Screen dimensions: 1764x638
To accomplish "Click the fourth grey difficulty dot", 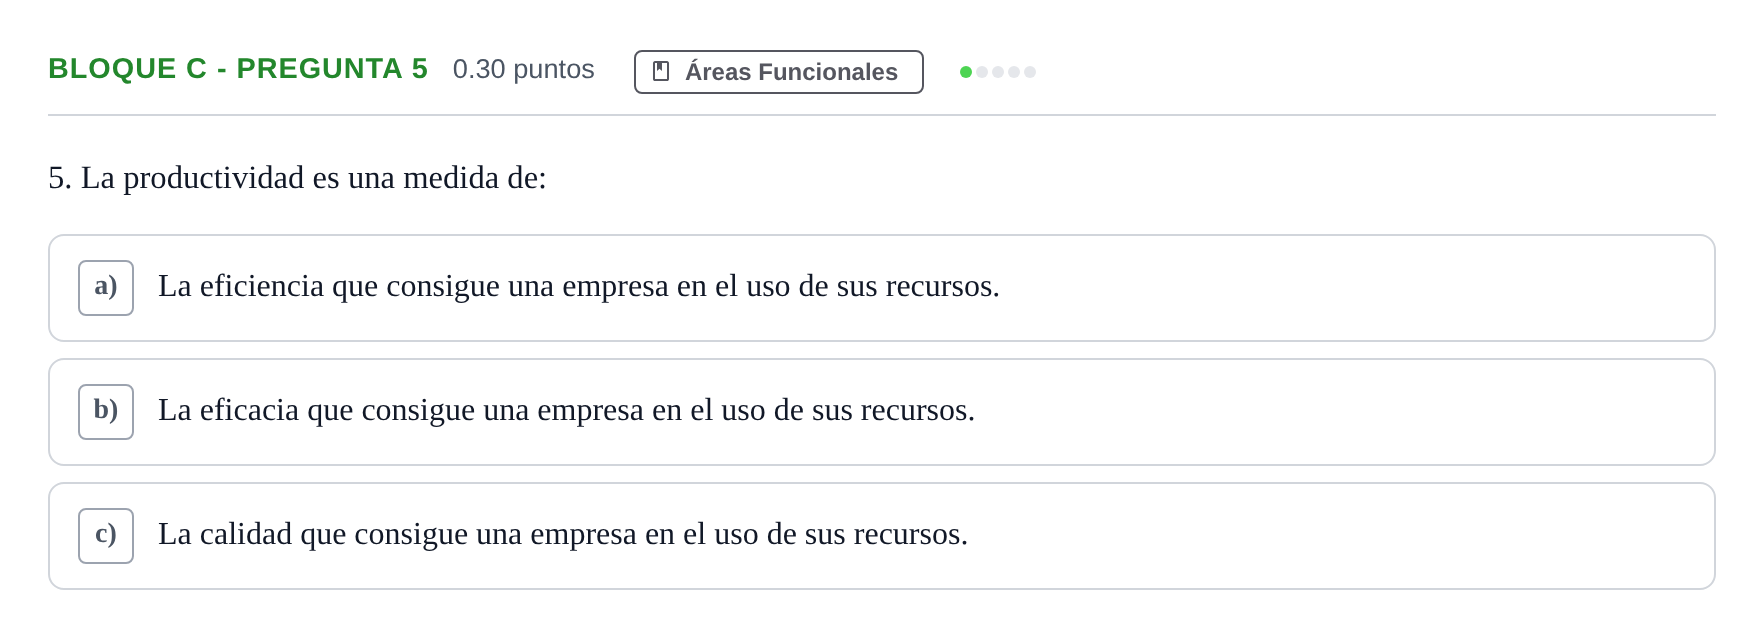I will 1014,72.
